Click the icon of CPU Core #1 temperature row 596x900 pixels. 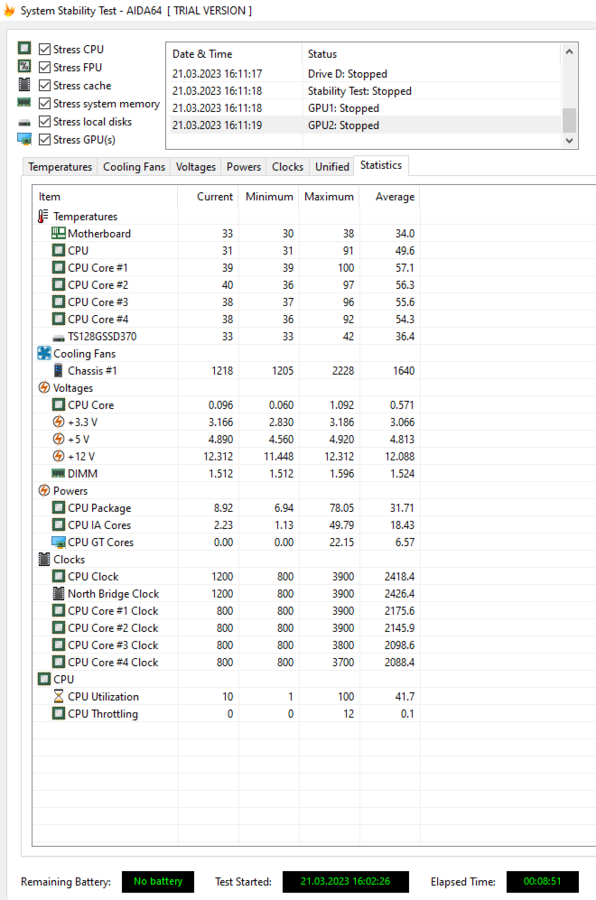click(58, 267)
